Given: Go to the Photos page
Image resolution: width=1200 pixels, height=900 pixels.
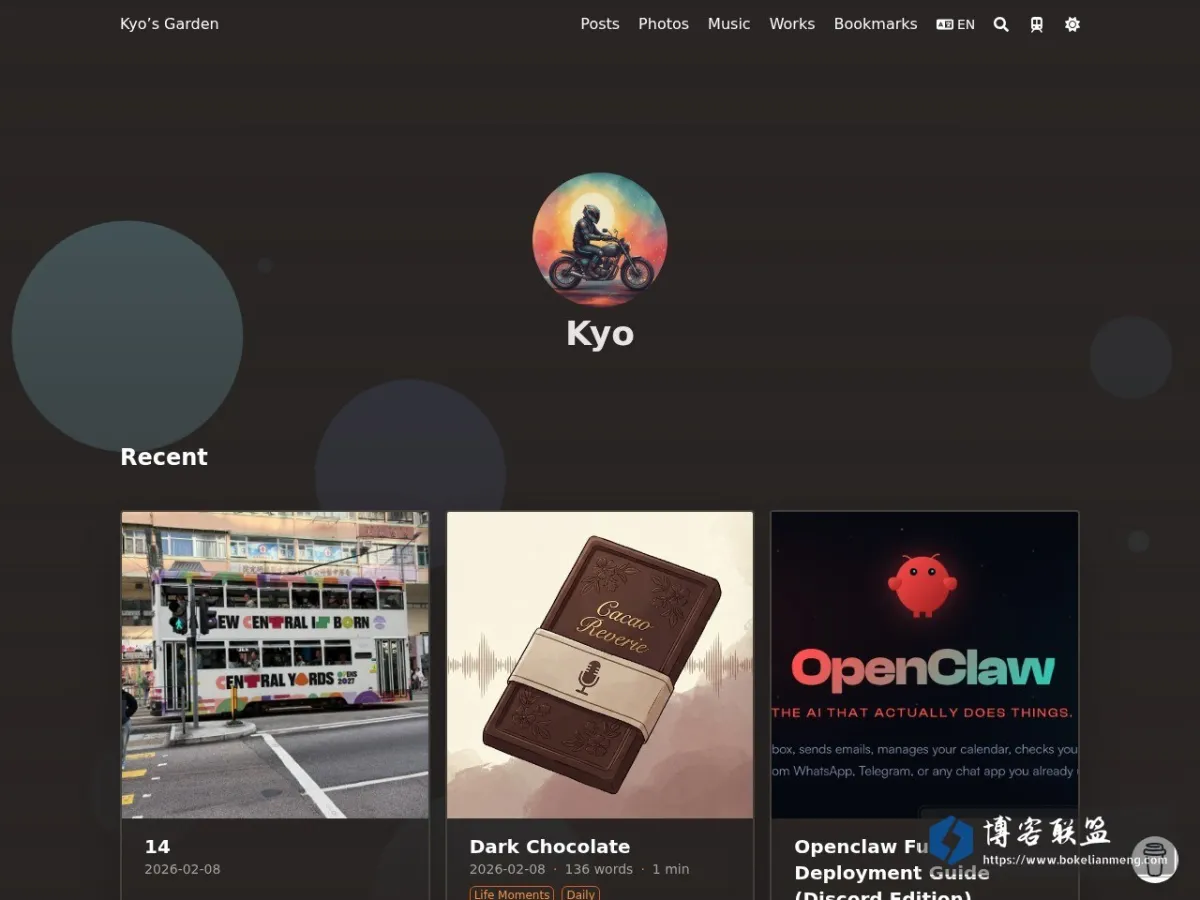Looking at the screenshot, I should [664, 24].
